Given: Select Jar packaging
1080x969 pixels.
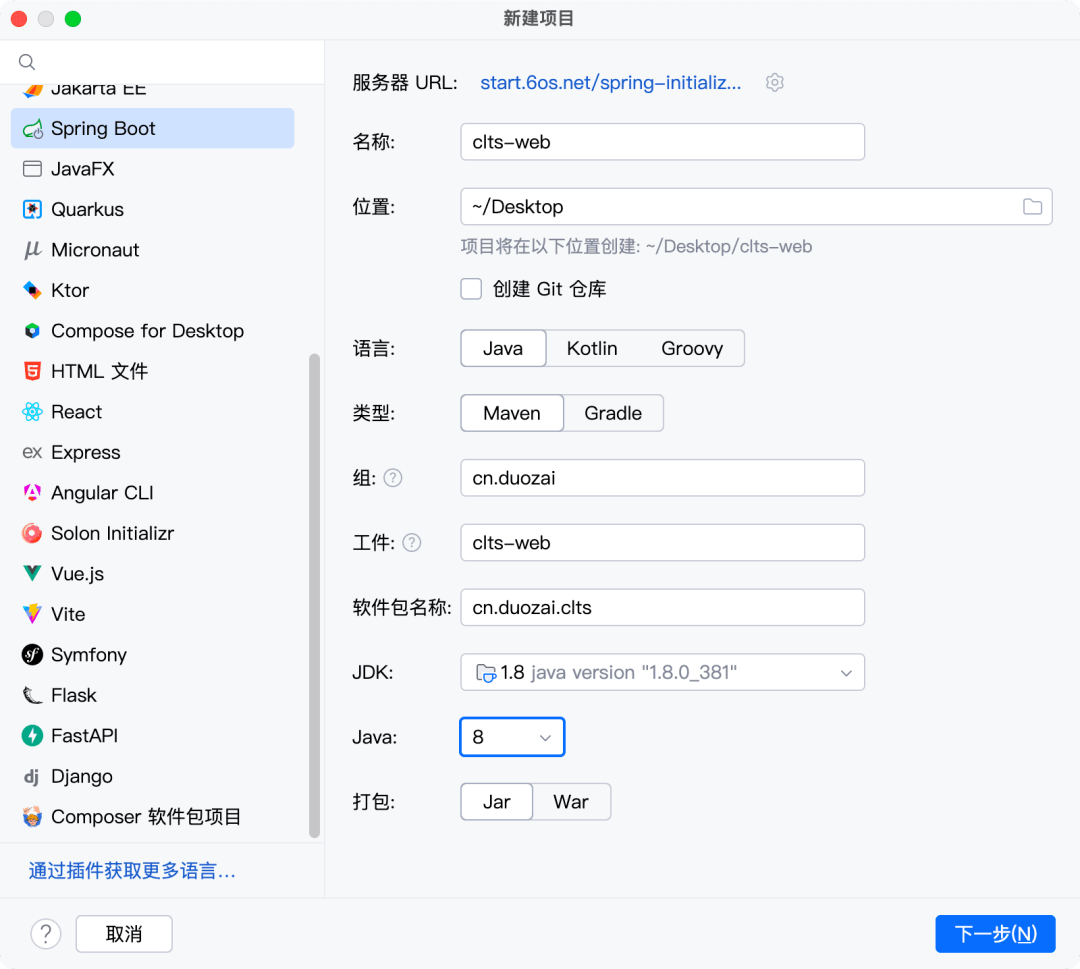Looking at the screenshot, I should pyautogui.click(x=497, y=802).
